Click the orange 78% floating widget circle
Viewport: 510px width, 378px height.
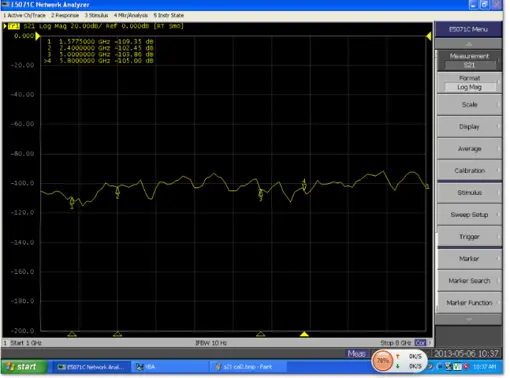383,361
